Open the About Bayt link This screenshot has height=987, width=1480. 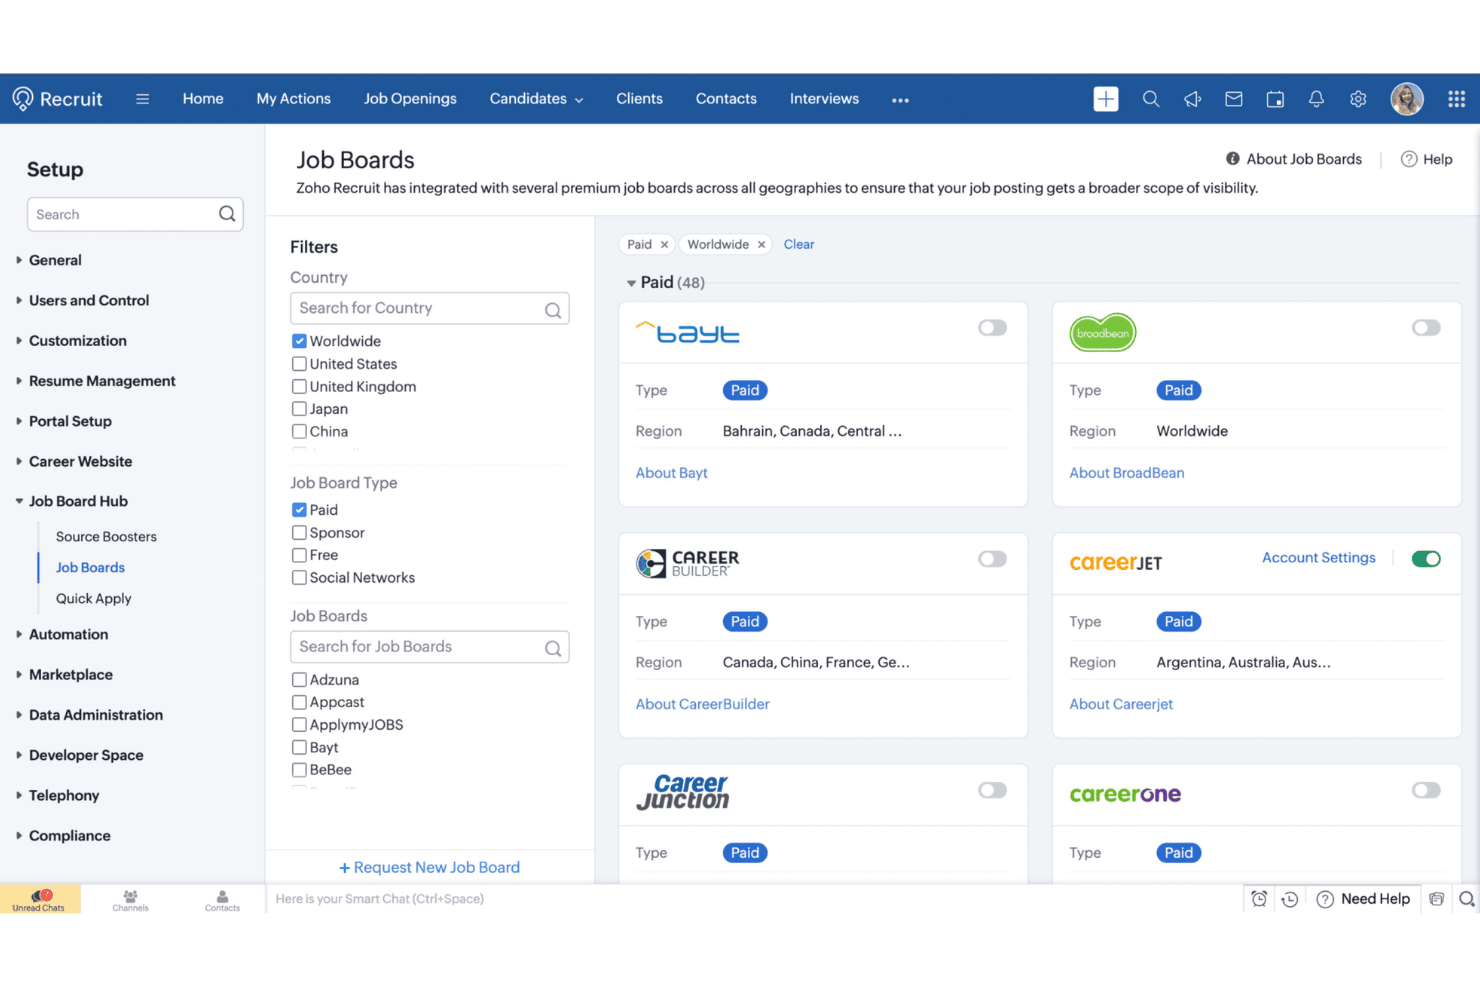click(x=672, y=473)
